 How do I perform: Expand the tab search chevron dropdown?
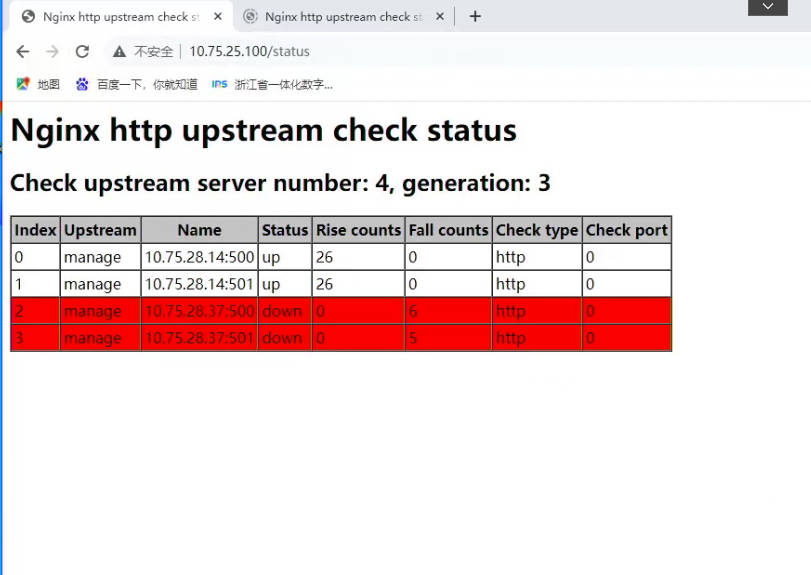point(768,7)
